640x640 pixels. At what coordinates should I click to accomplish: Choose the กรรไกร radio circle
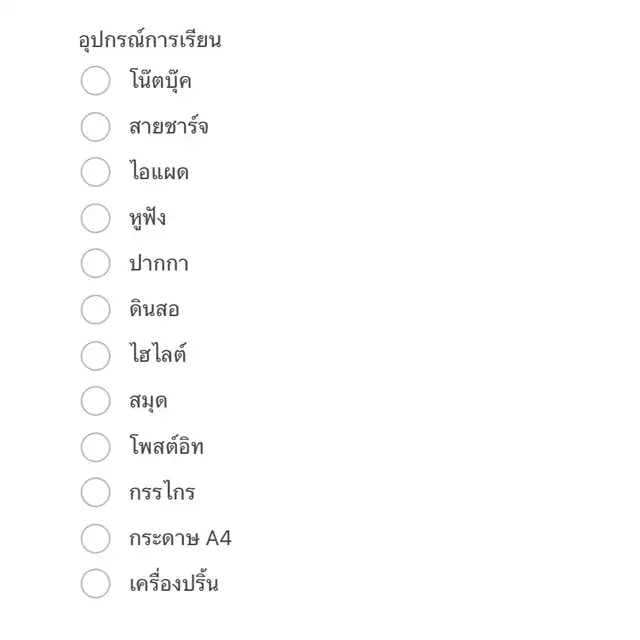pos(96,492)
